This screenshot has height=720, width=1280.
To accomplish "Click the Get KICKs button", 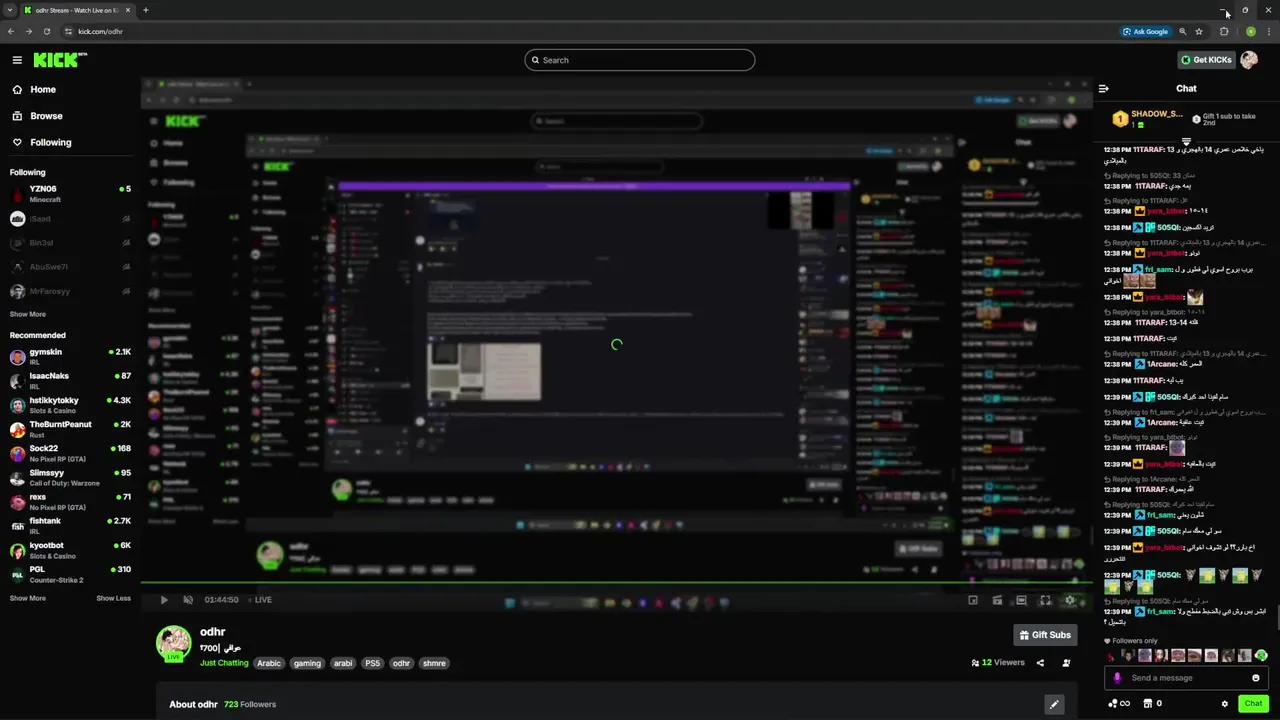I will (x=1206, y=60).
